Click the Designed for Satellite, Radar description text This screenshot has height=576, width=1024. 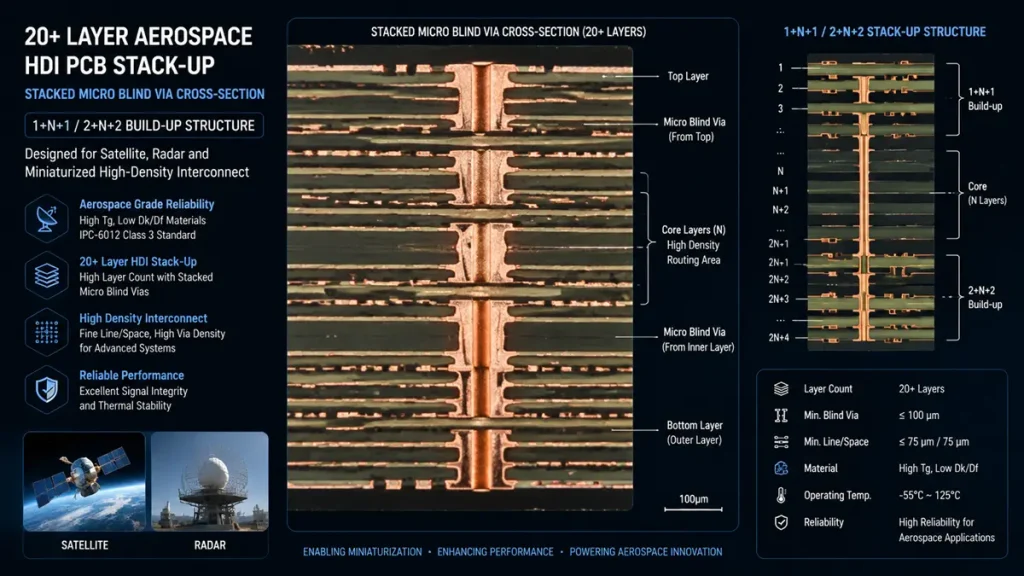coord(137,163)
